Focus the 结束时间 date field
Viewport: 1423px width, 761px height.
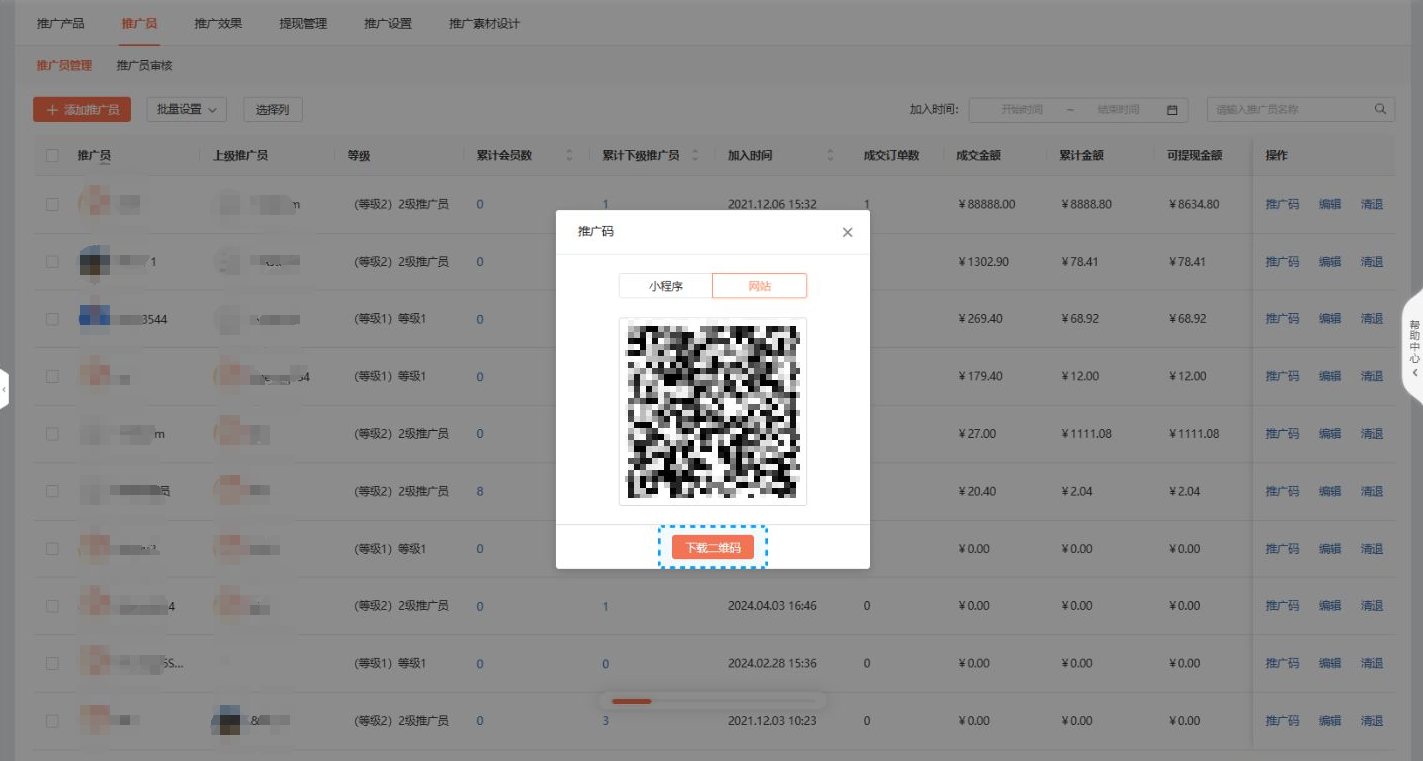[x=1118, y=110]
